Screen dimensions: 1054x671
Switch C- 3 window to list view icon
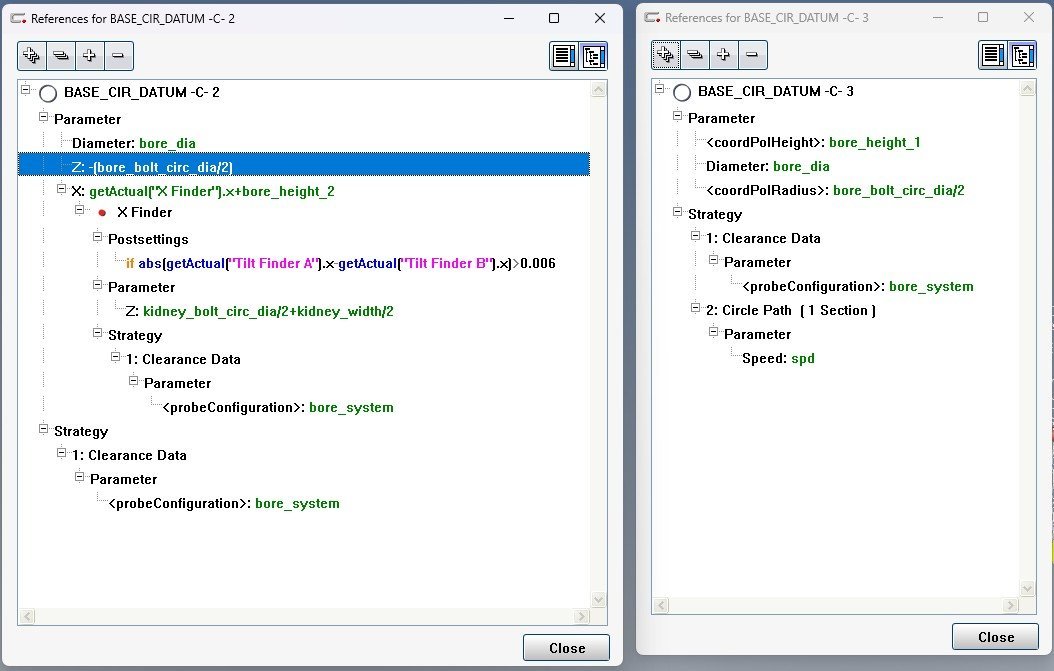(x=993, y=55)
